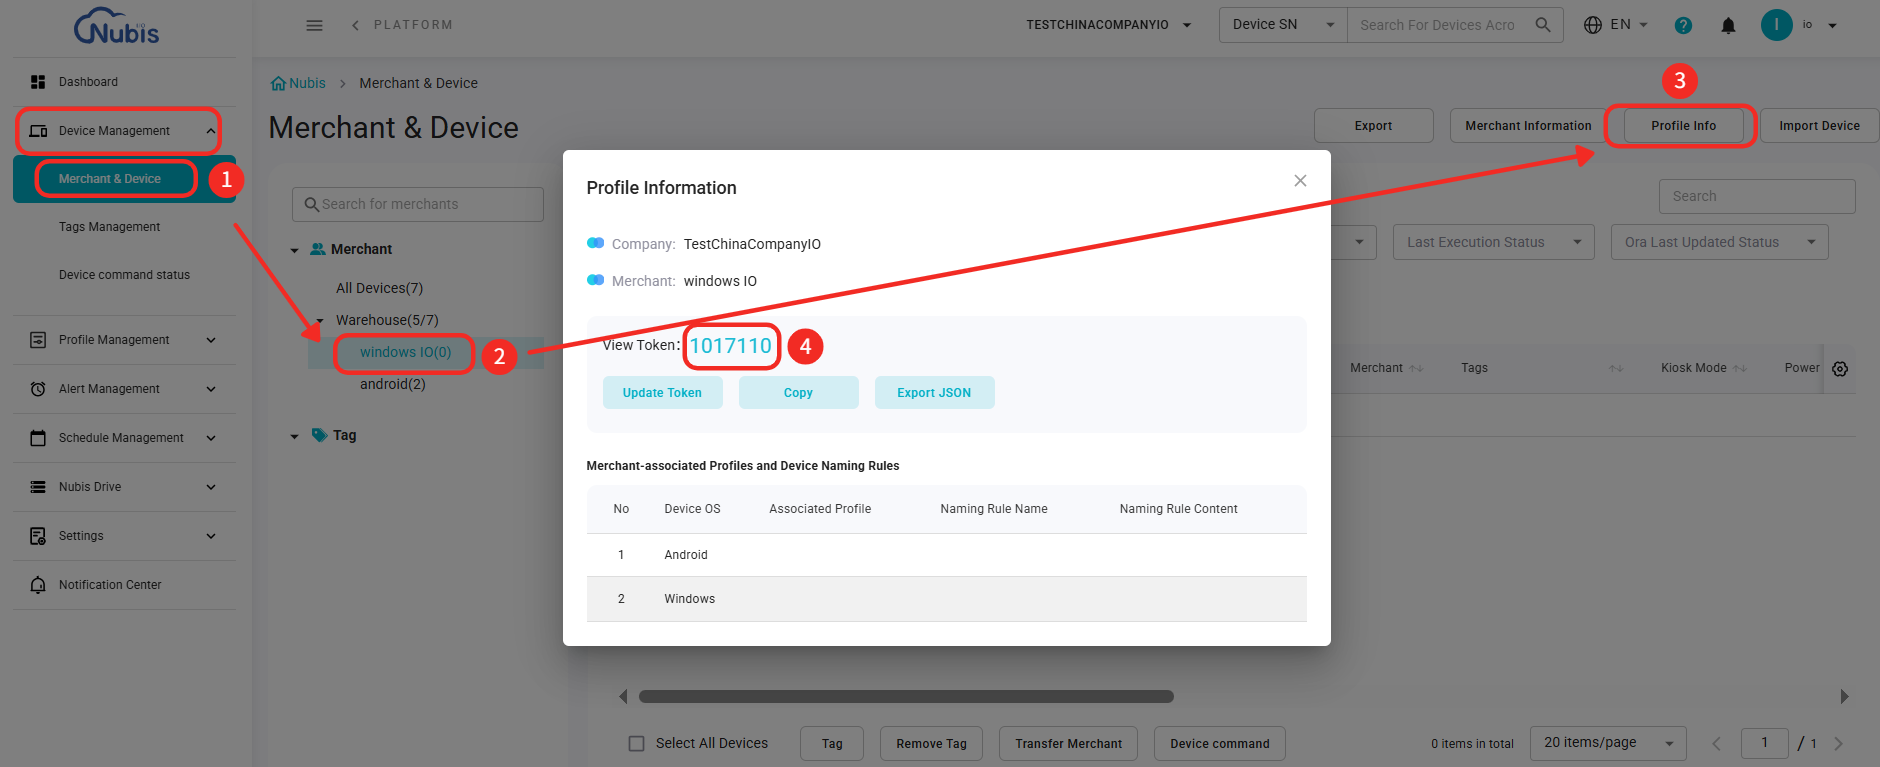Open Device command status
Image resolution: width=1880 pixels, height=767 pixels.
click(x=124, y=275)
